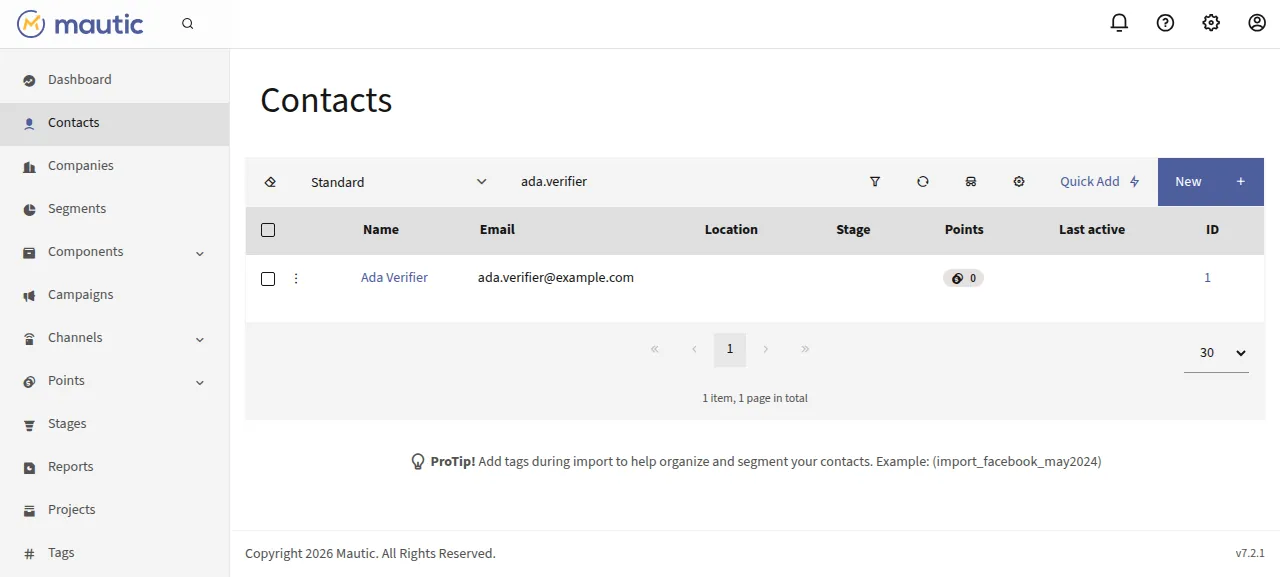Go to page 1 in pagination
This screenshot has height=577, width=1280.
coord(730,349)
